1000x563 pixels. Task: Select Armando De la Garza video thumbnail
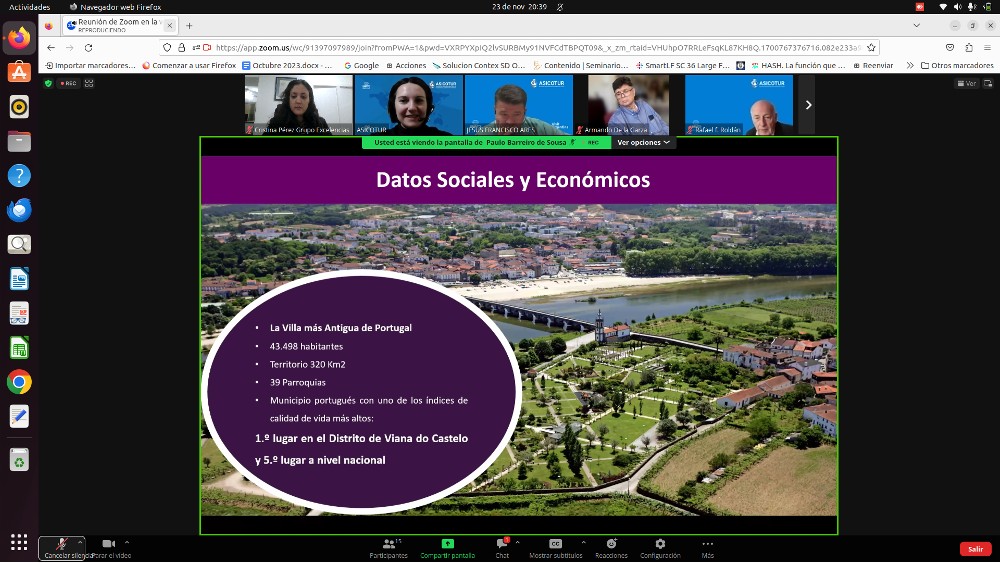628,105
